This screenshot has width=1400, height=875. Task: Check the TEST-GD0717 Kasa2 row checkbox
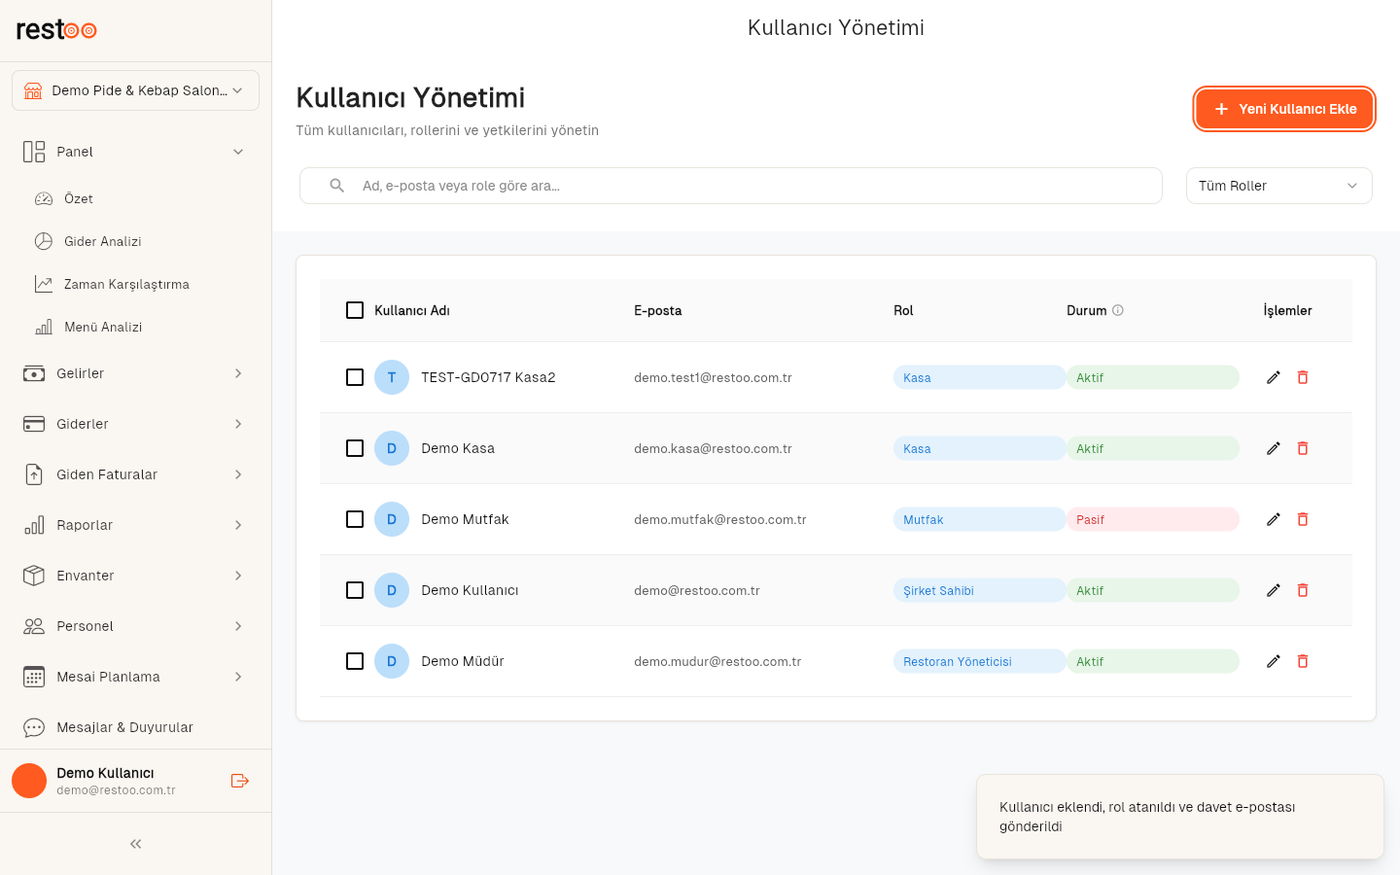point(354,377)
